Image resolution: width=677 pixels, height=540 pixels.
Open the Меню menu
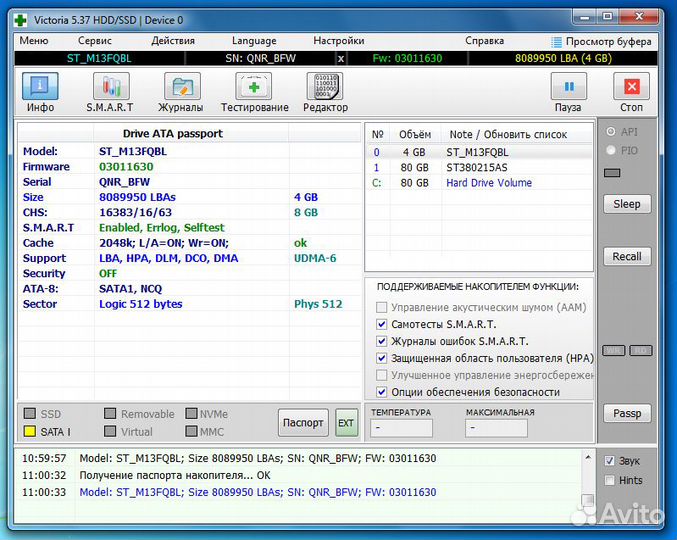pyautogui.click(x=34, y=41)
